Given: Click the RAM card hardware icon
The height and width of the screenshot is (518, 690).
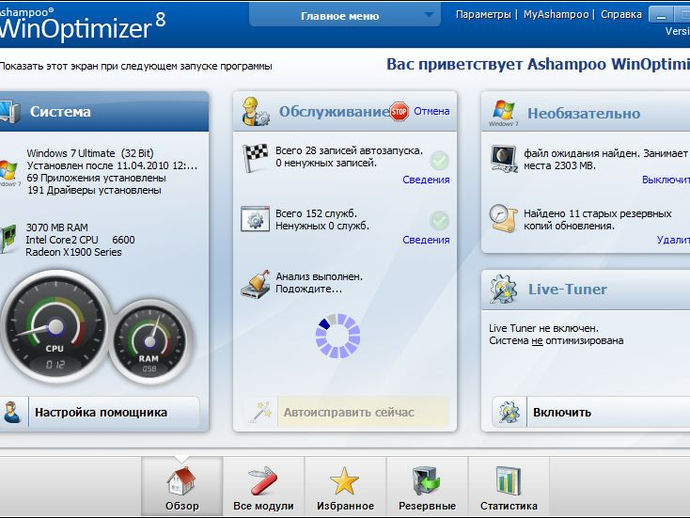Looking at the screenshot, I should point(8,239).
